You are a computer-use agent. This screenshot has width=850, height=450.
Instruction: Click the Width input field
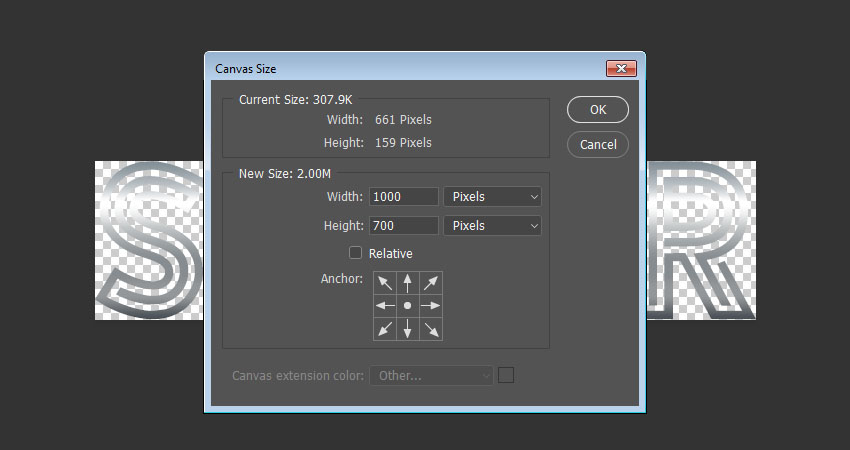404,197
